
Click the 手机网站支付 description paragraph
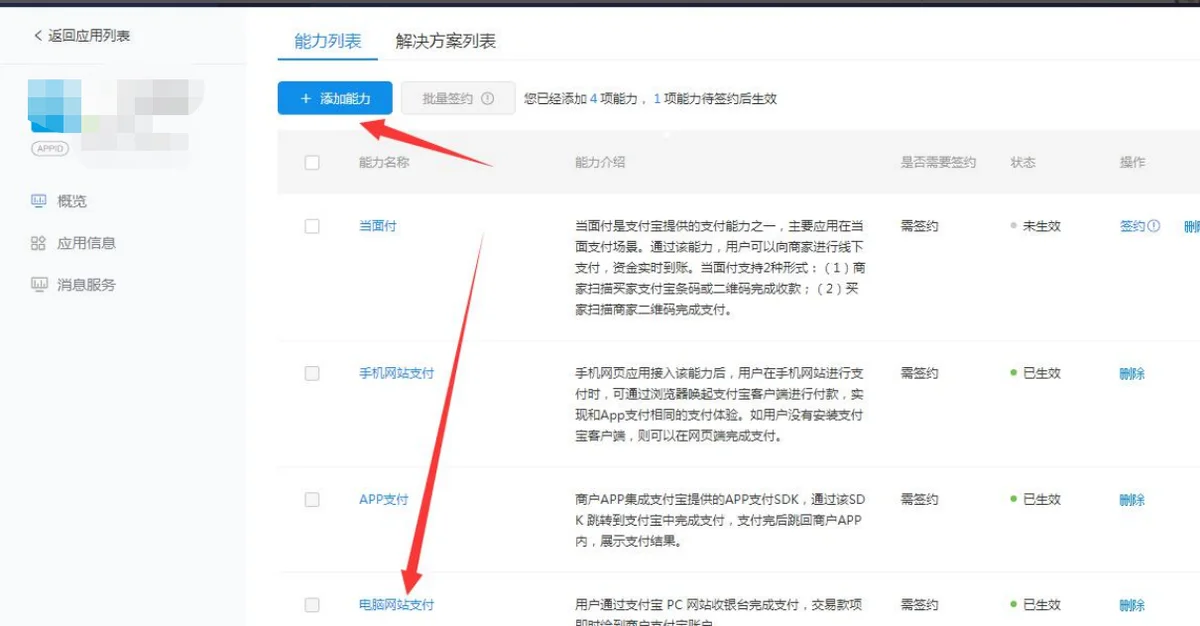pos(720,404)
